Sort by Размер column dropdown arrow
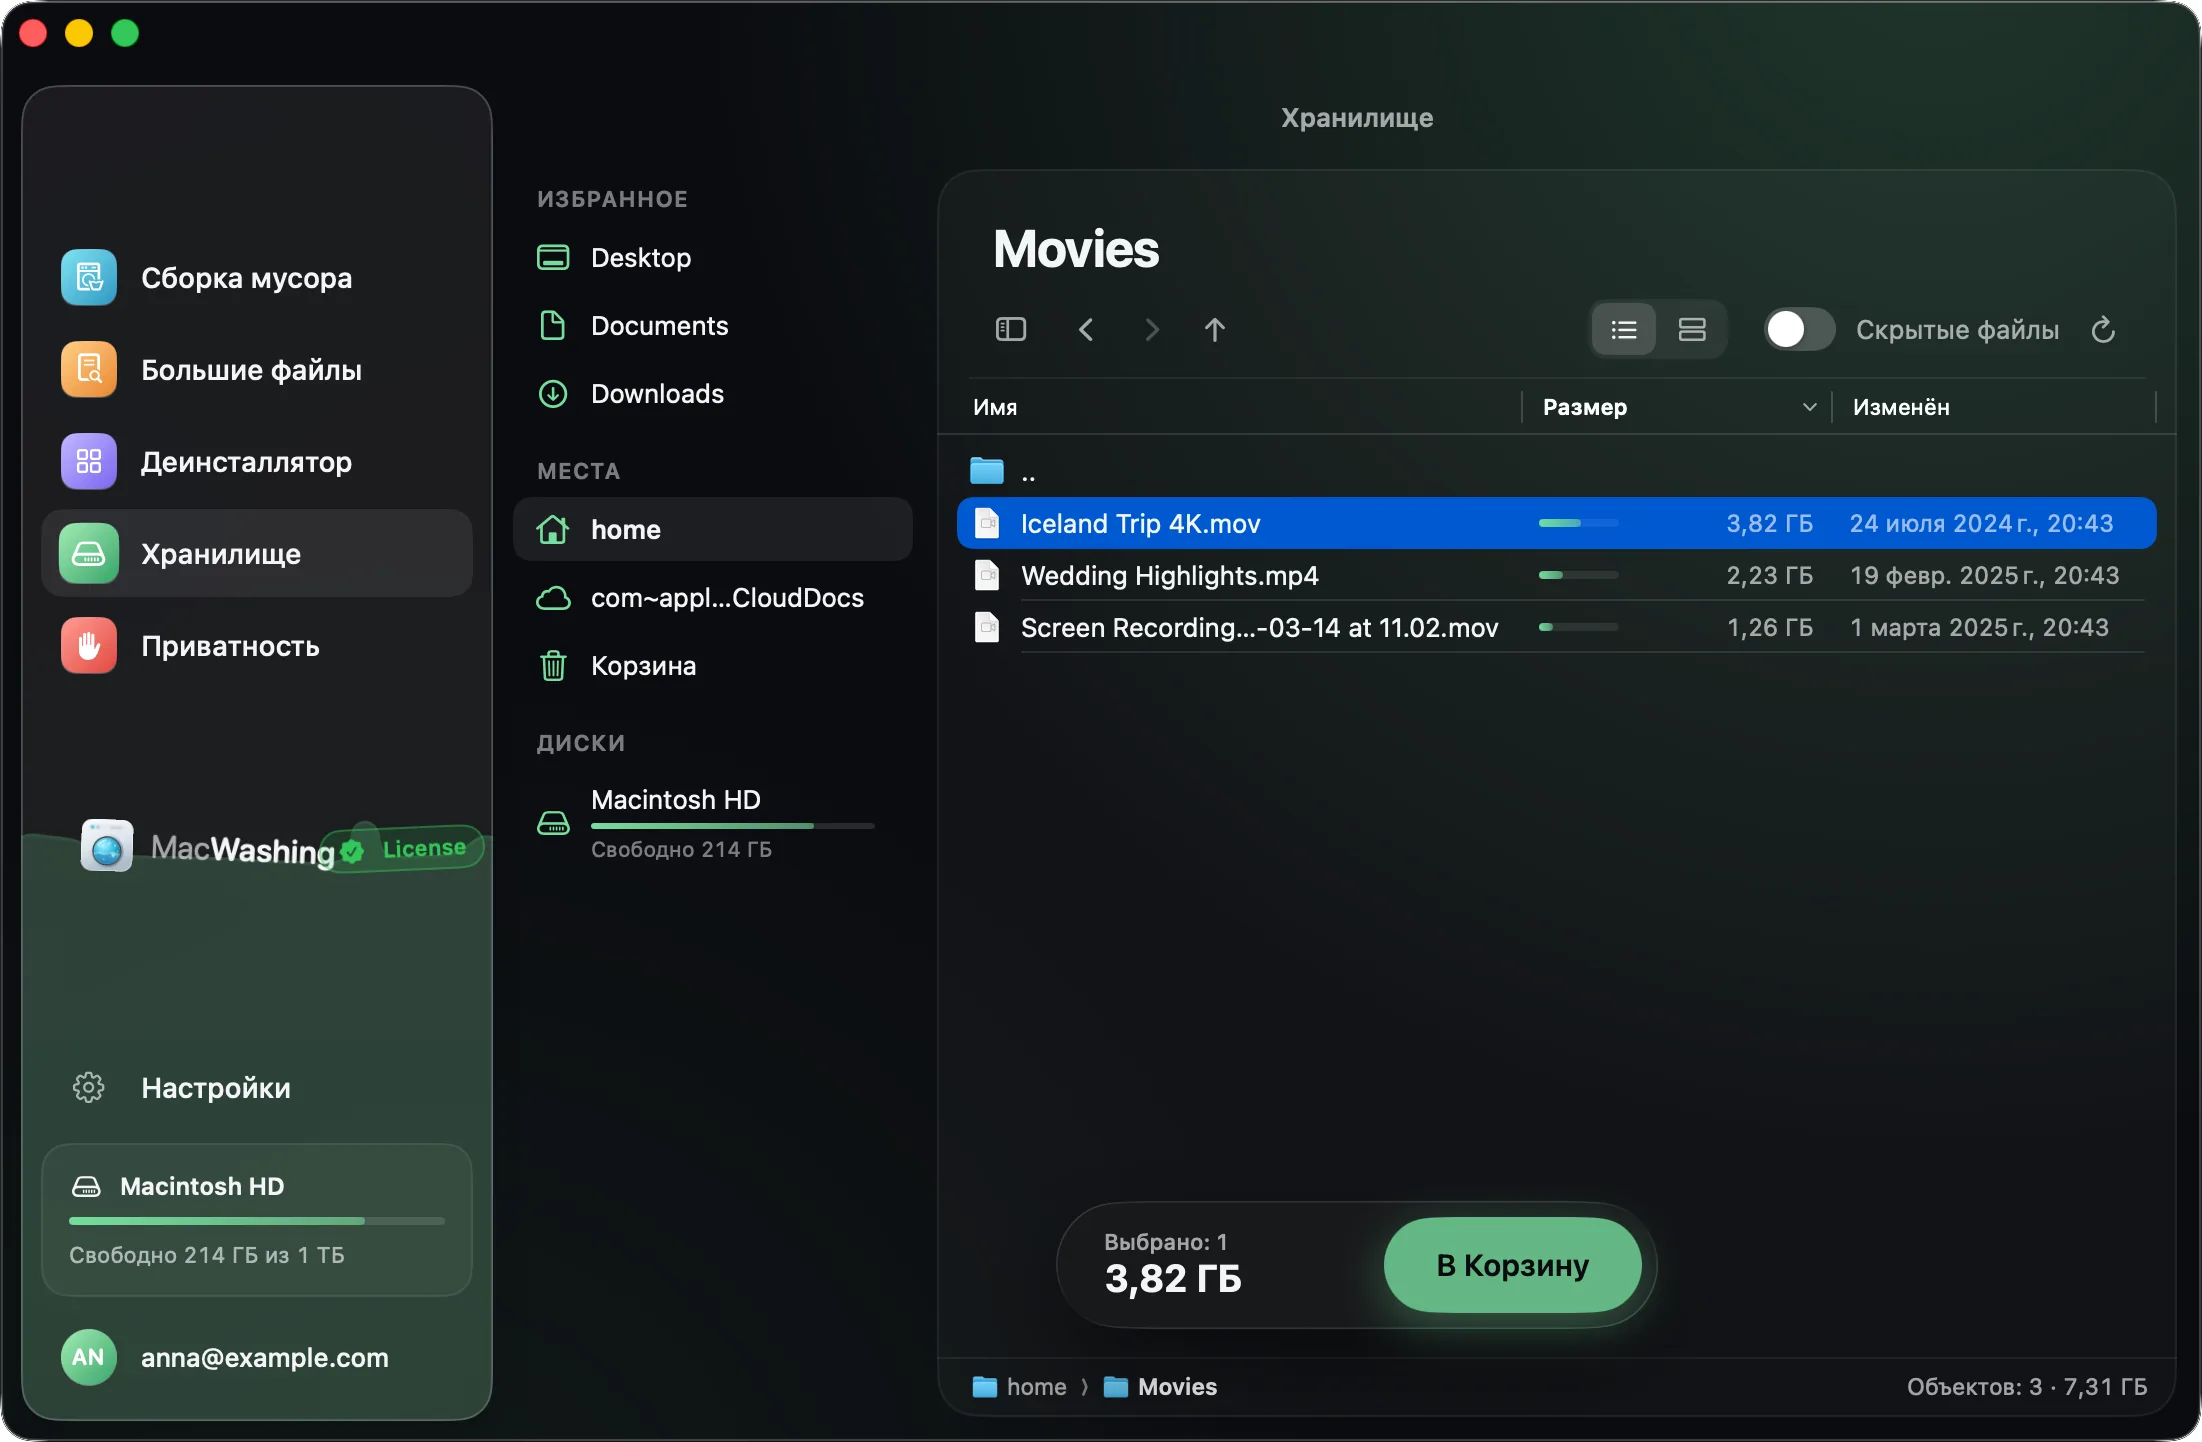The height and width of the screenshot is (1442, 2202). pos(1809,407)
